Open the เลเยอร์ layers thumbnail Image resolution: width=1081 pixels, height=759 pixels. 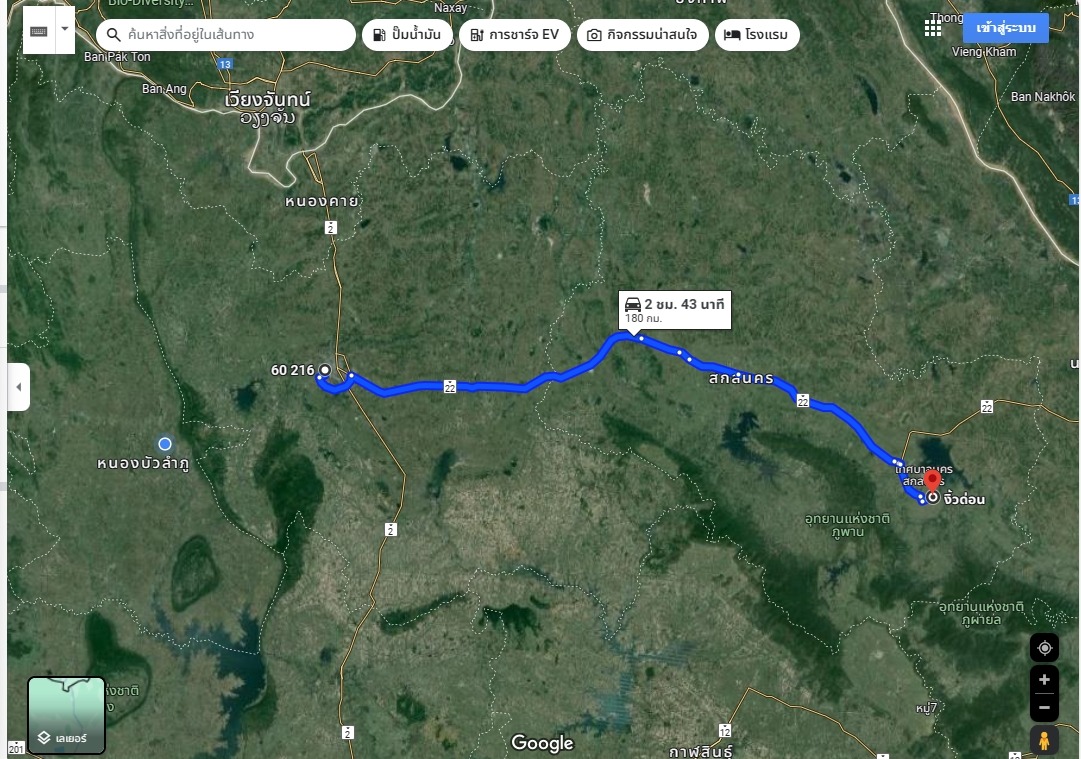(66, 716)
